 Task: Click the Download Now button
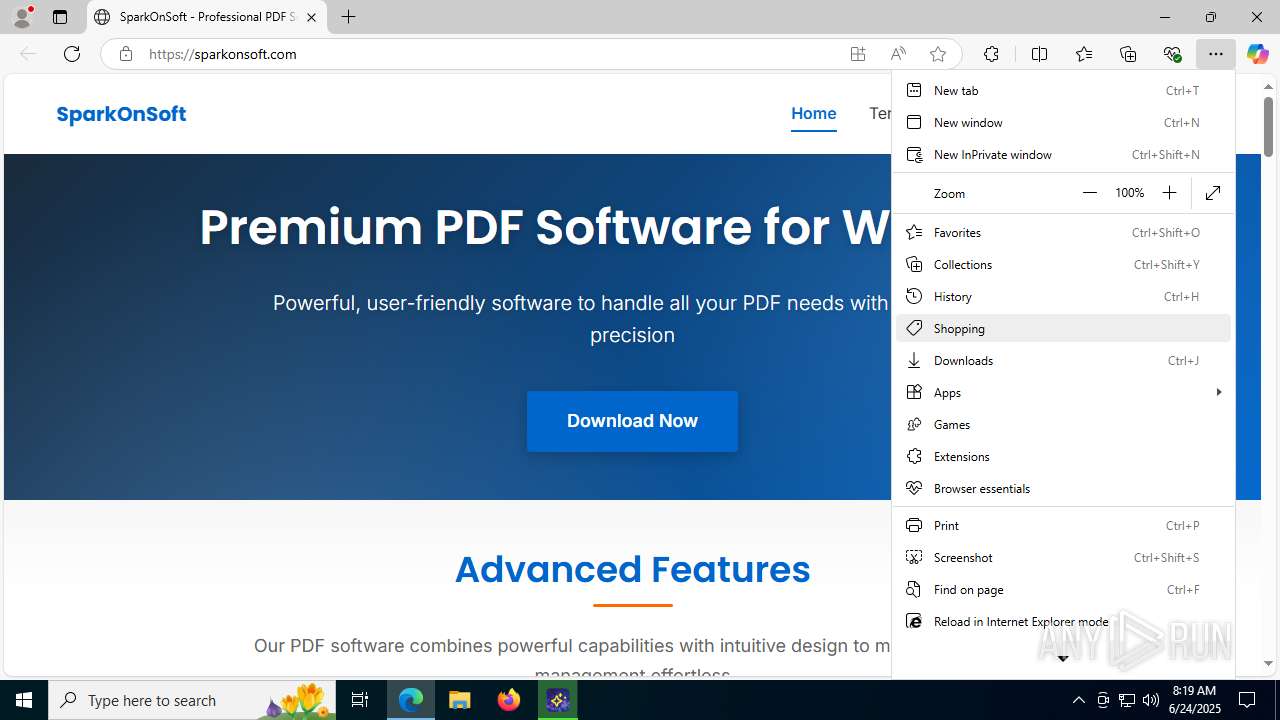(632, 421)
